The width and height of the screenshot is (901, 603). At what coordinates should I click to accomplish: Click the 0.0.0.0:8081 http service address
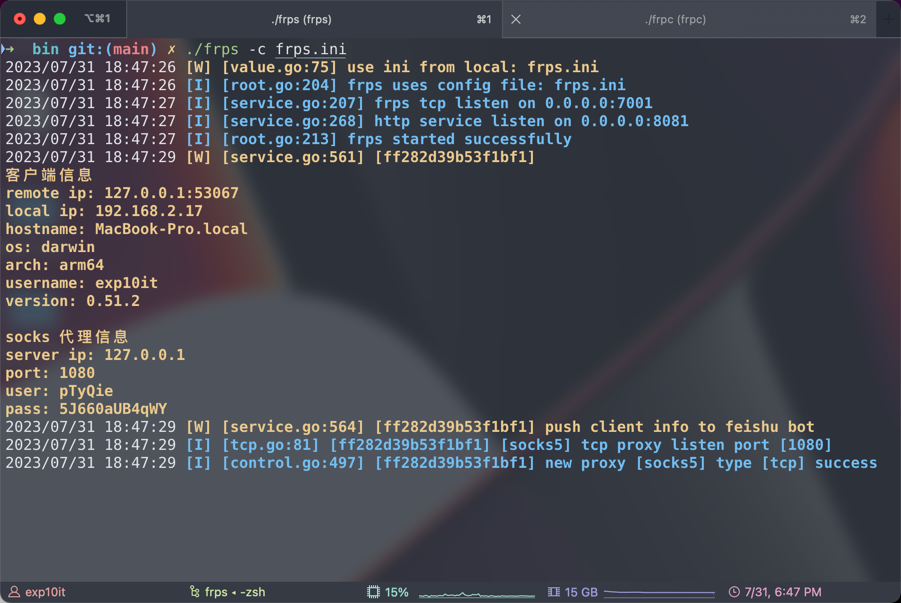(634, 121)
